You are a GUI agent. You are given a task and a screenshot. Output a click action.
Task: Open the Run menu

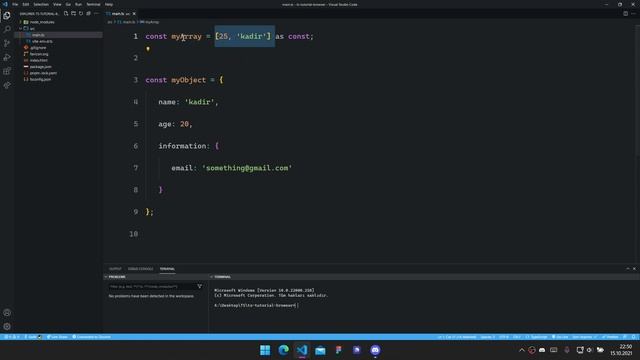78,4
